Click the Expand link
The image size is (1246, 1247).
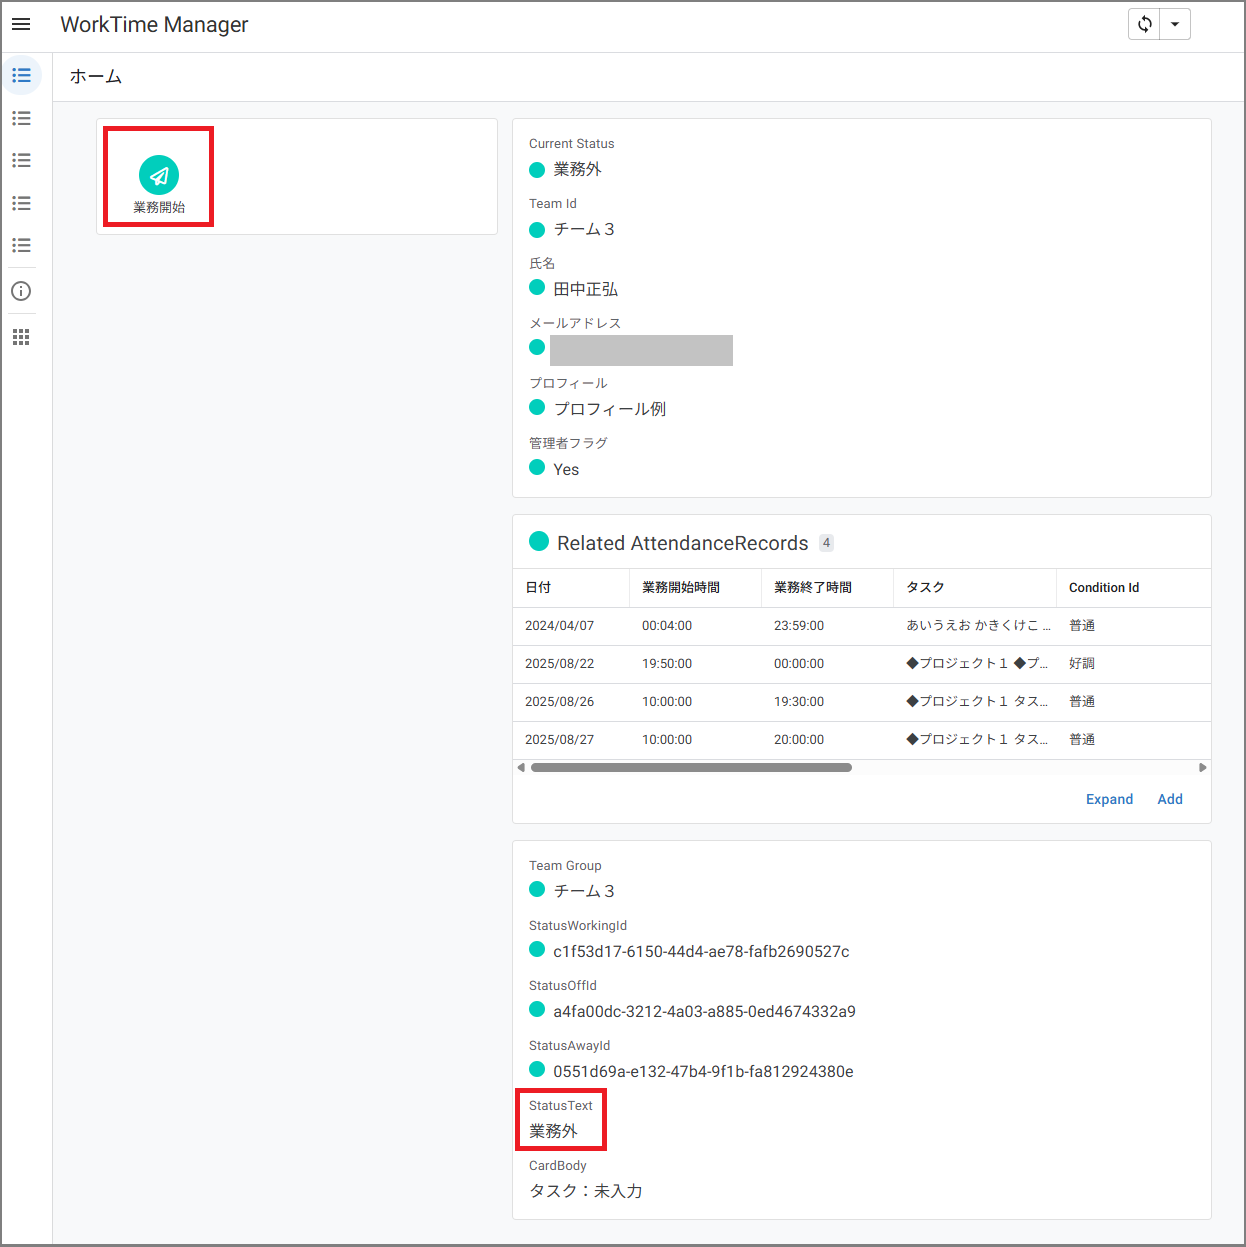pyautogui.click(x=1109, y=799)
